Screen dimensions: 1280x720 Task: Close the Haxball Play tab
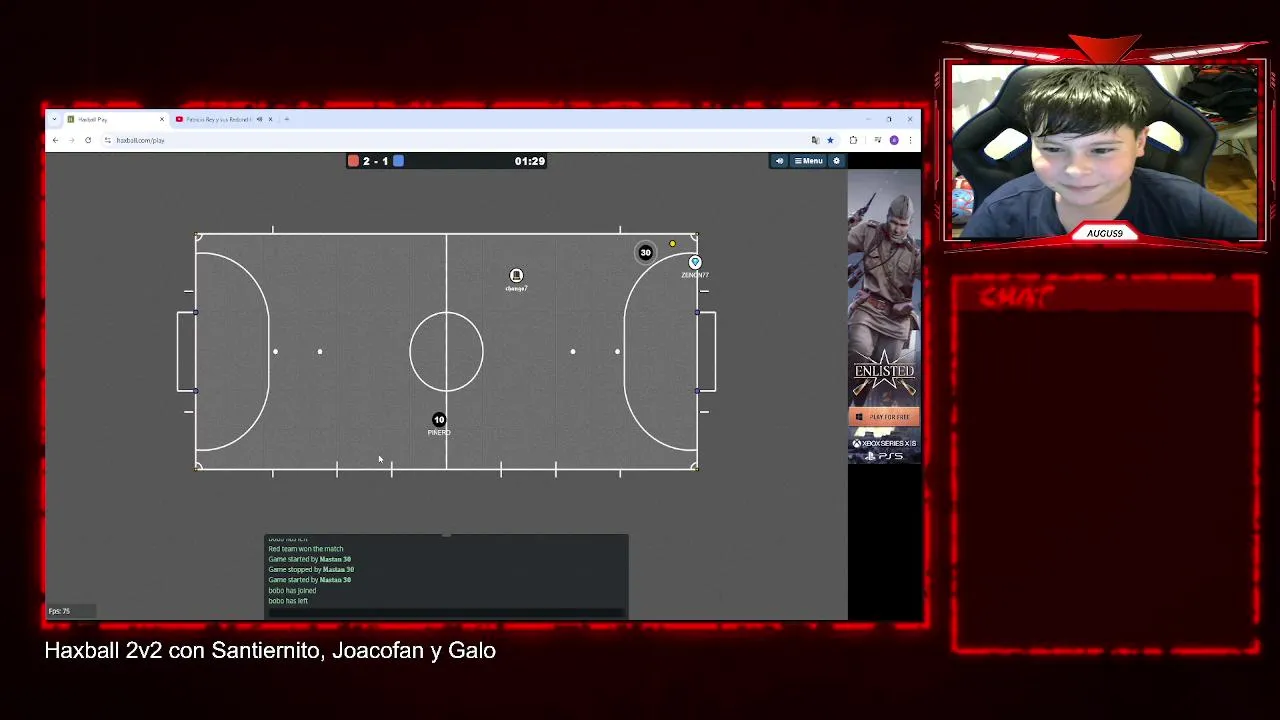click(162, 119)
